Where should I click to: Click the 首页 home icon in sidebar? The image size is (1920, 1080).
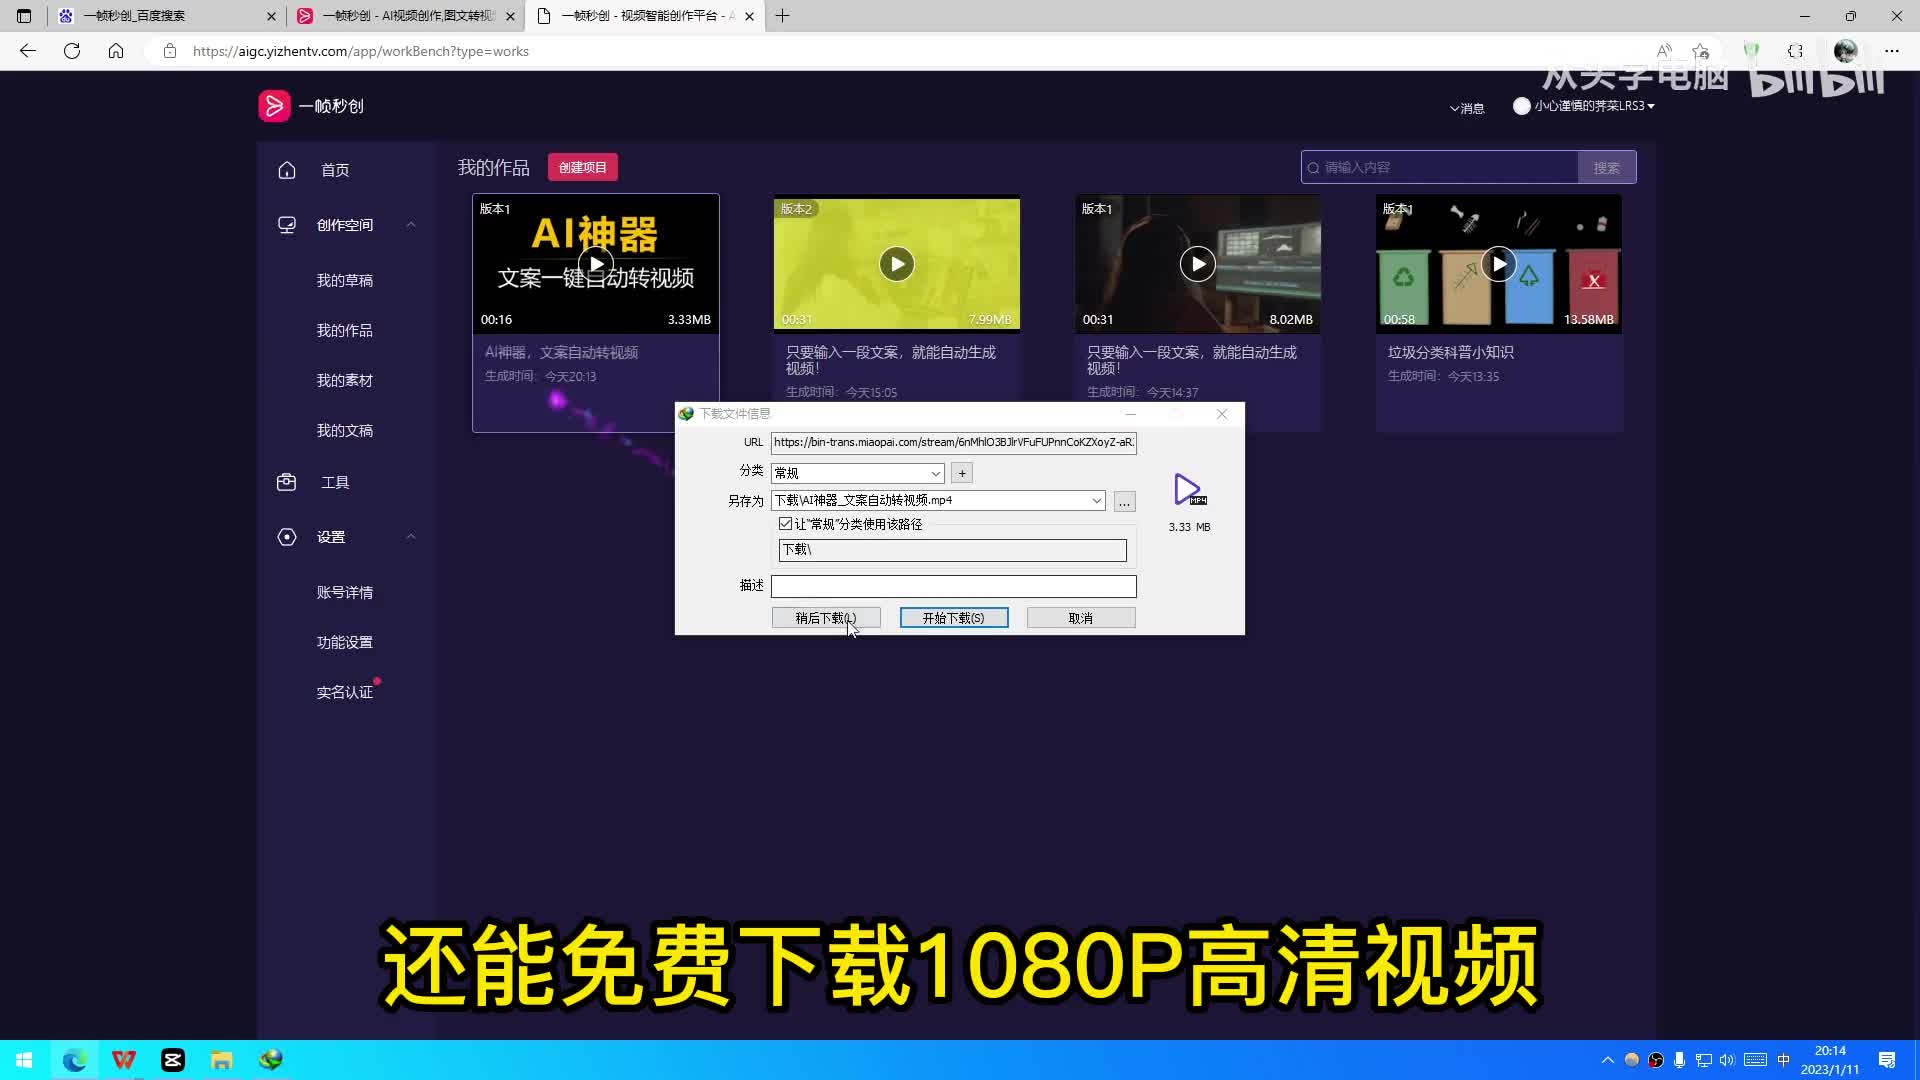[x=287, y=170]
